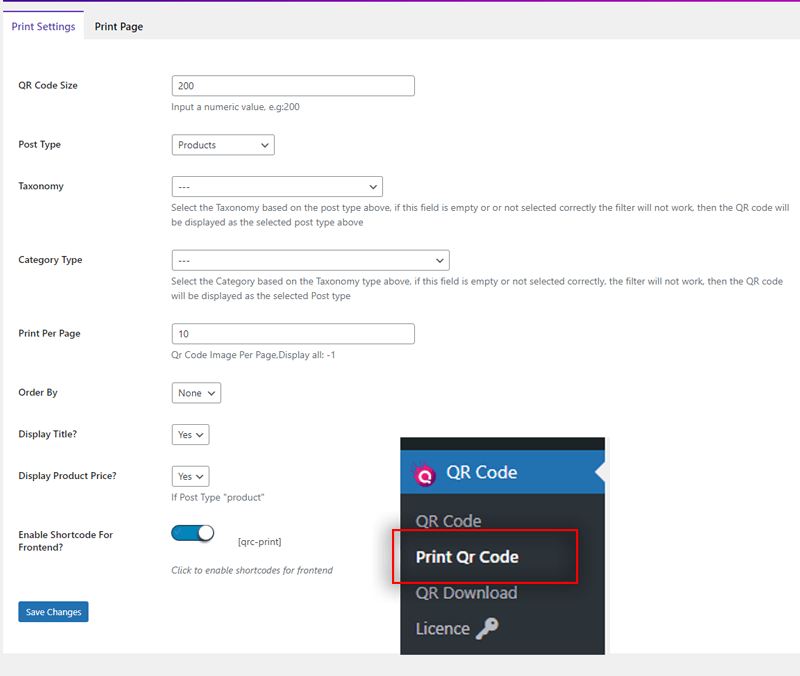
Task: Disable the Enable Shortcode For Frontend toggle
Action: click(191, 533)
